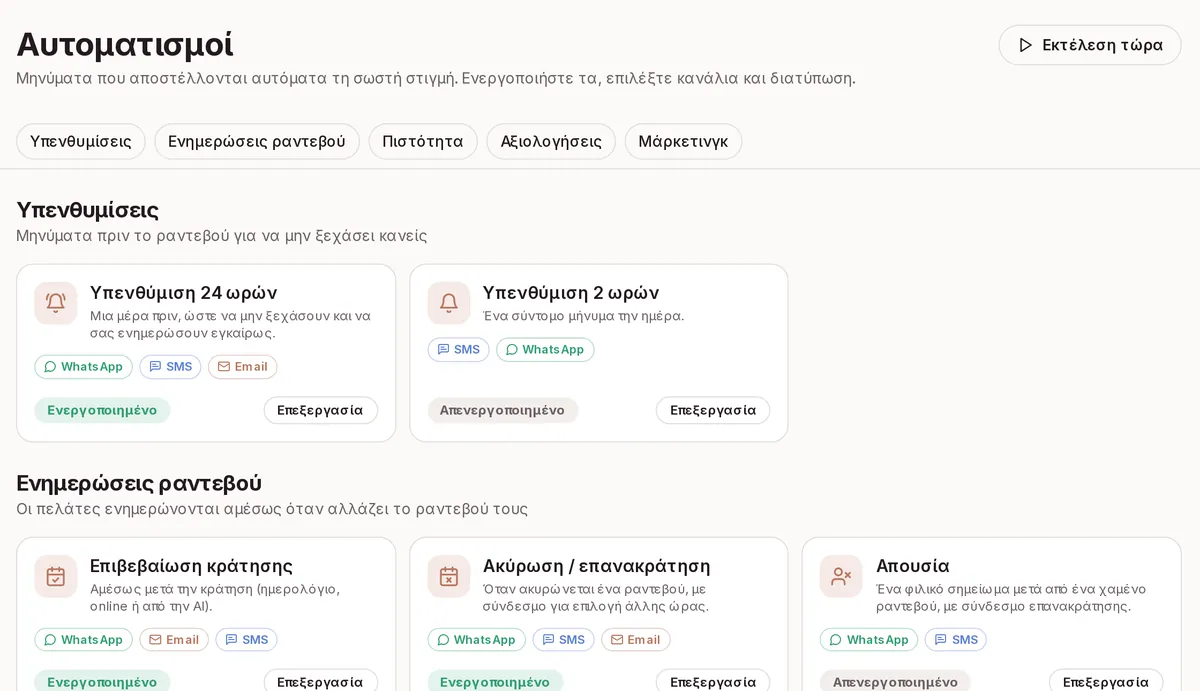The width and height of the screenshot is (1200, 691).
Task: Click the WhatsApp chip in Επιβεβαίωση κράτησης
Action: (83, 640)
